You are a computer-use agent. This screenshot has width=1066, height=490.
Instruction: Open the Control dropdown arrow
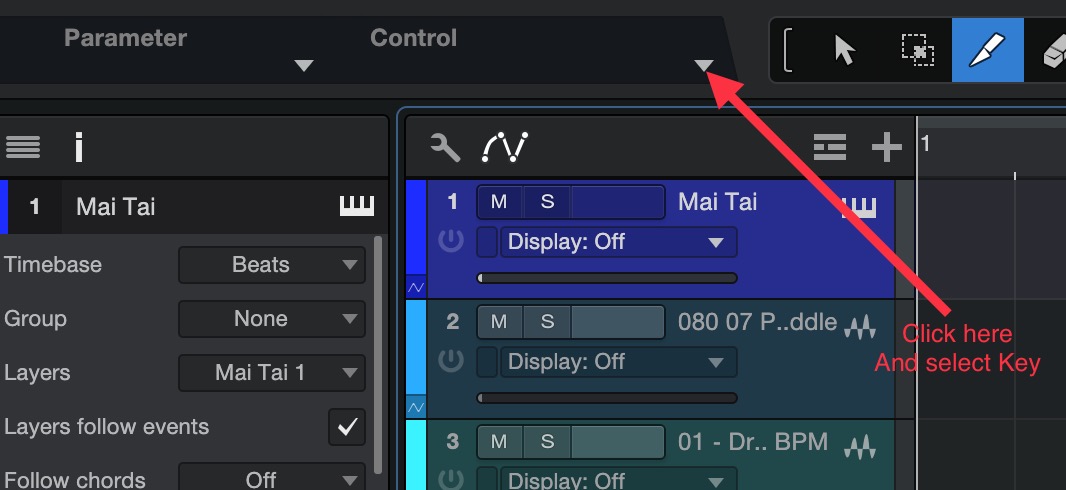click(704, 65)
